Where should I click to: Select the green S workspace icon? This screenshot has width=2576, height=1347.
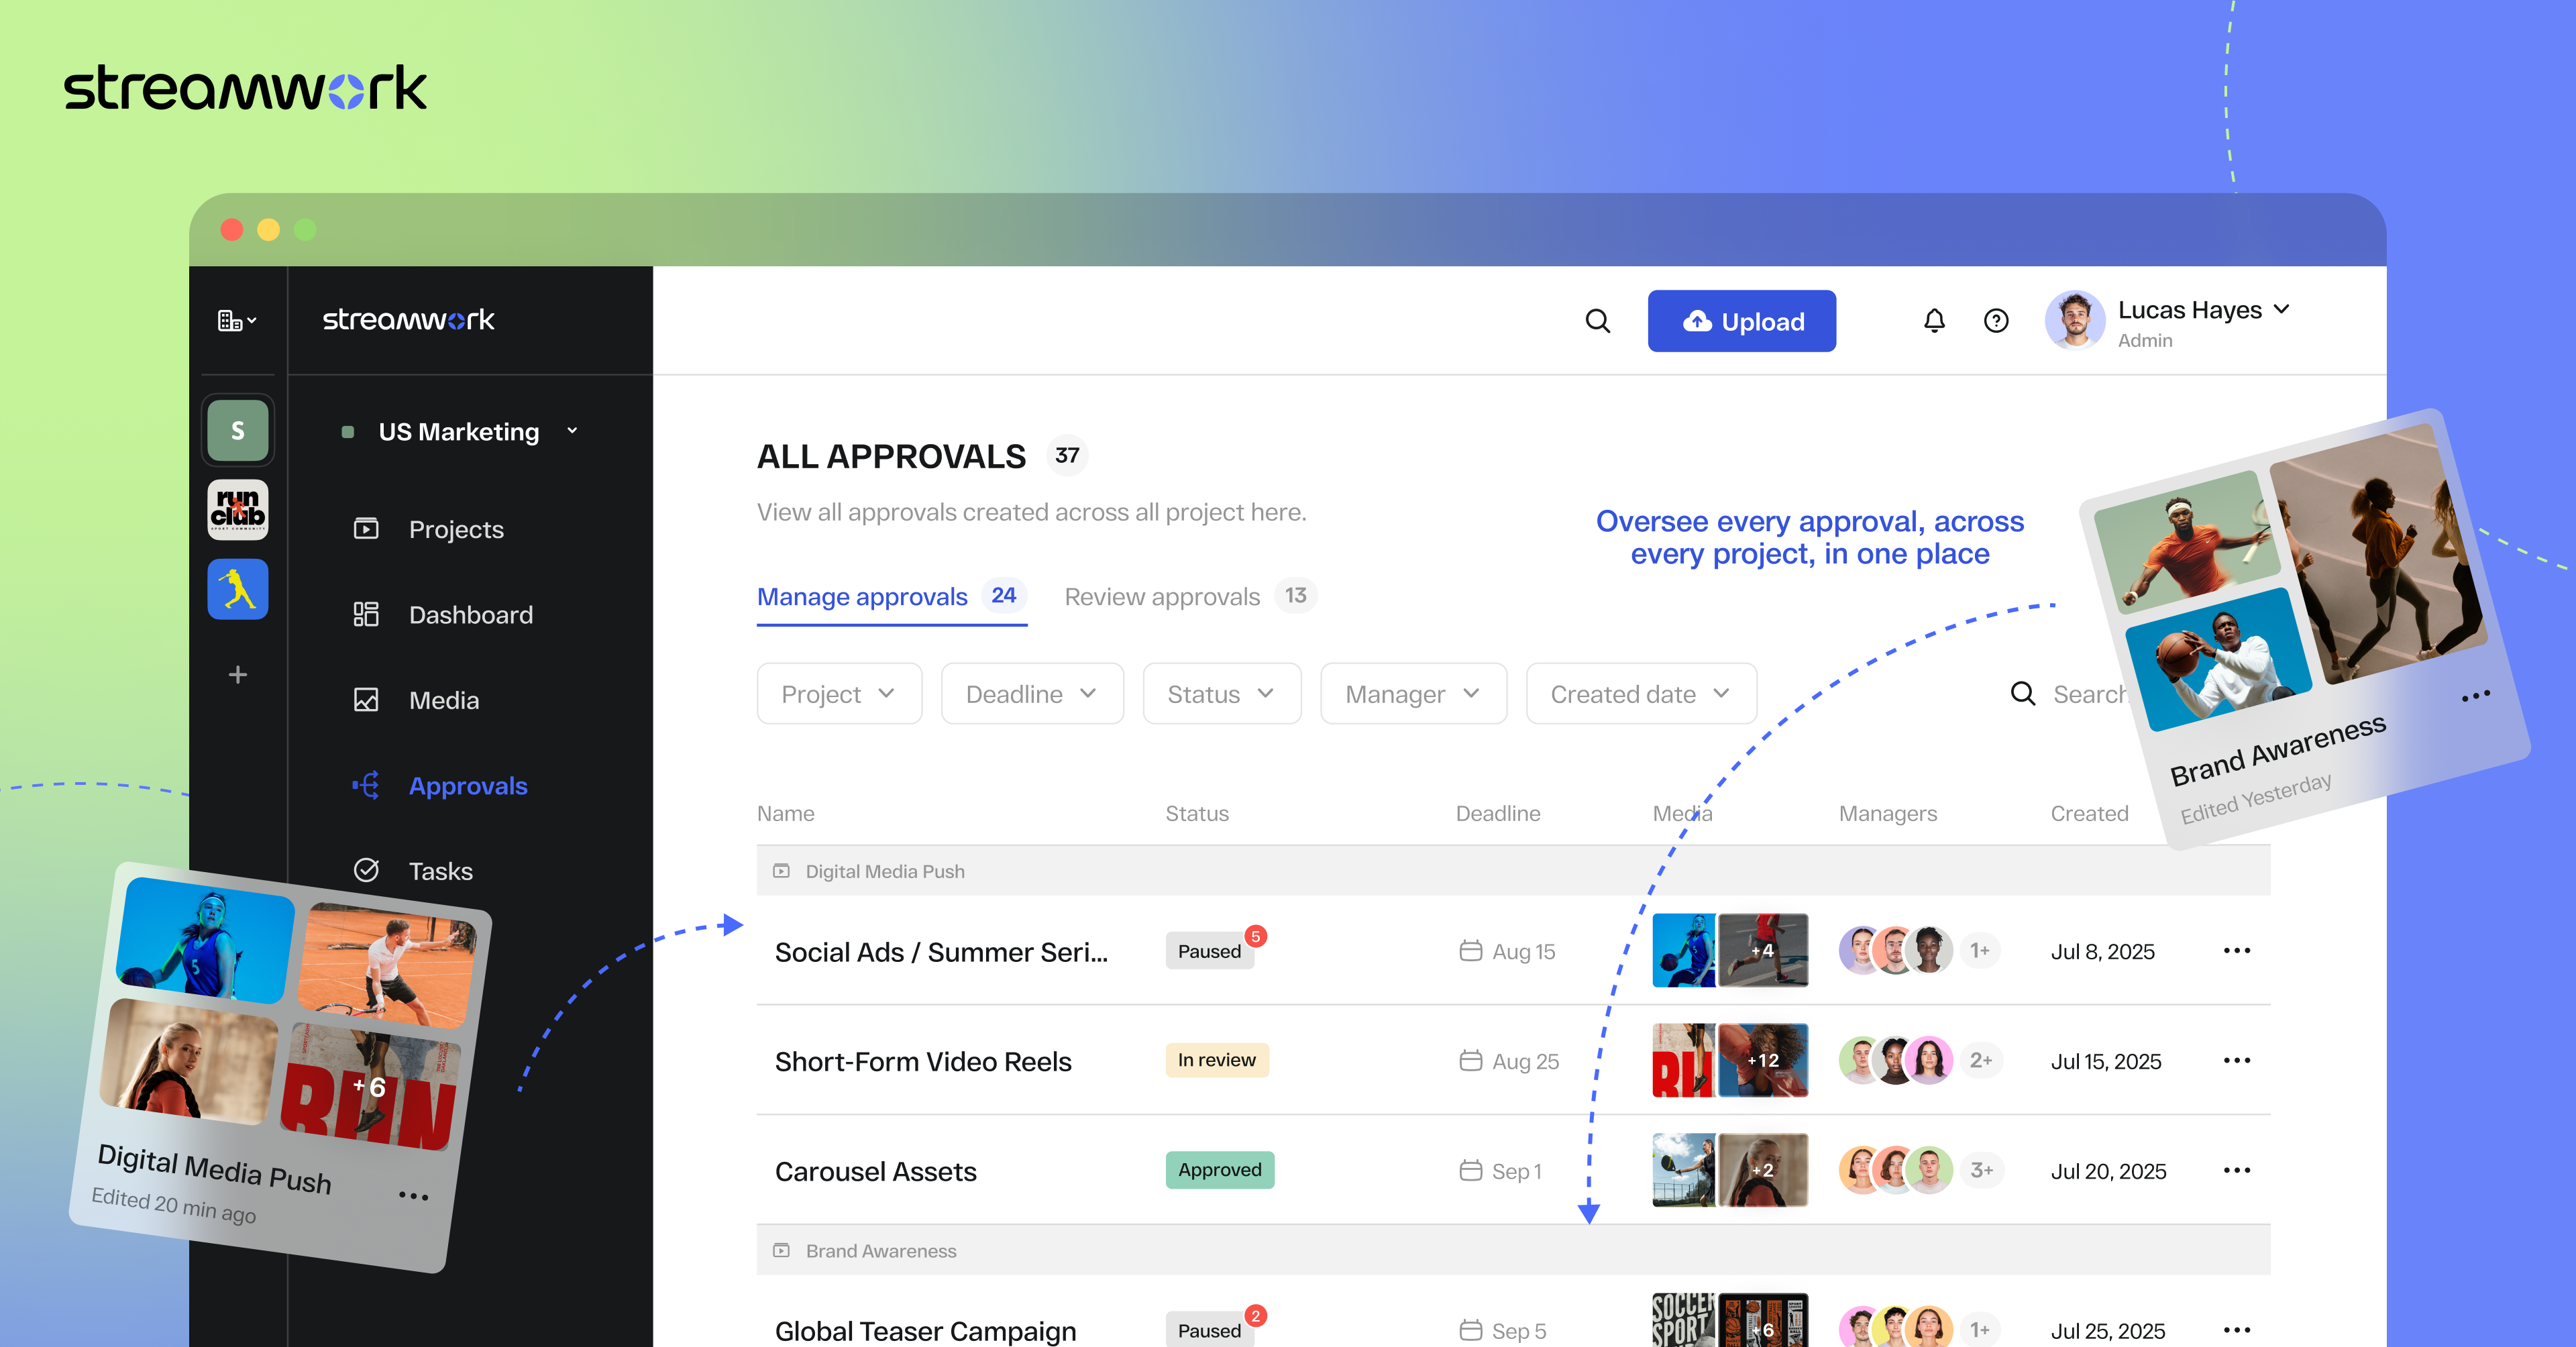[238, 431]
